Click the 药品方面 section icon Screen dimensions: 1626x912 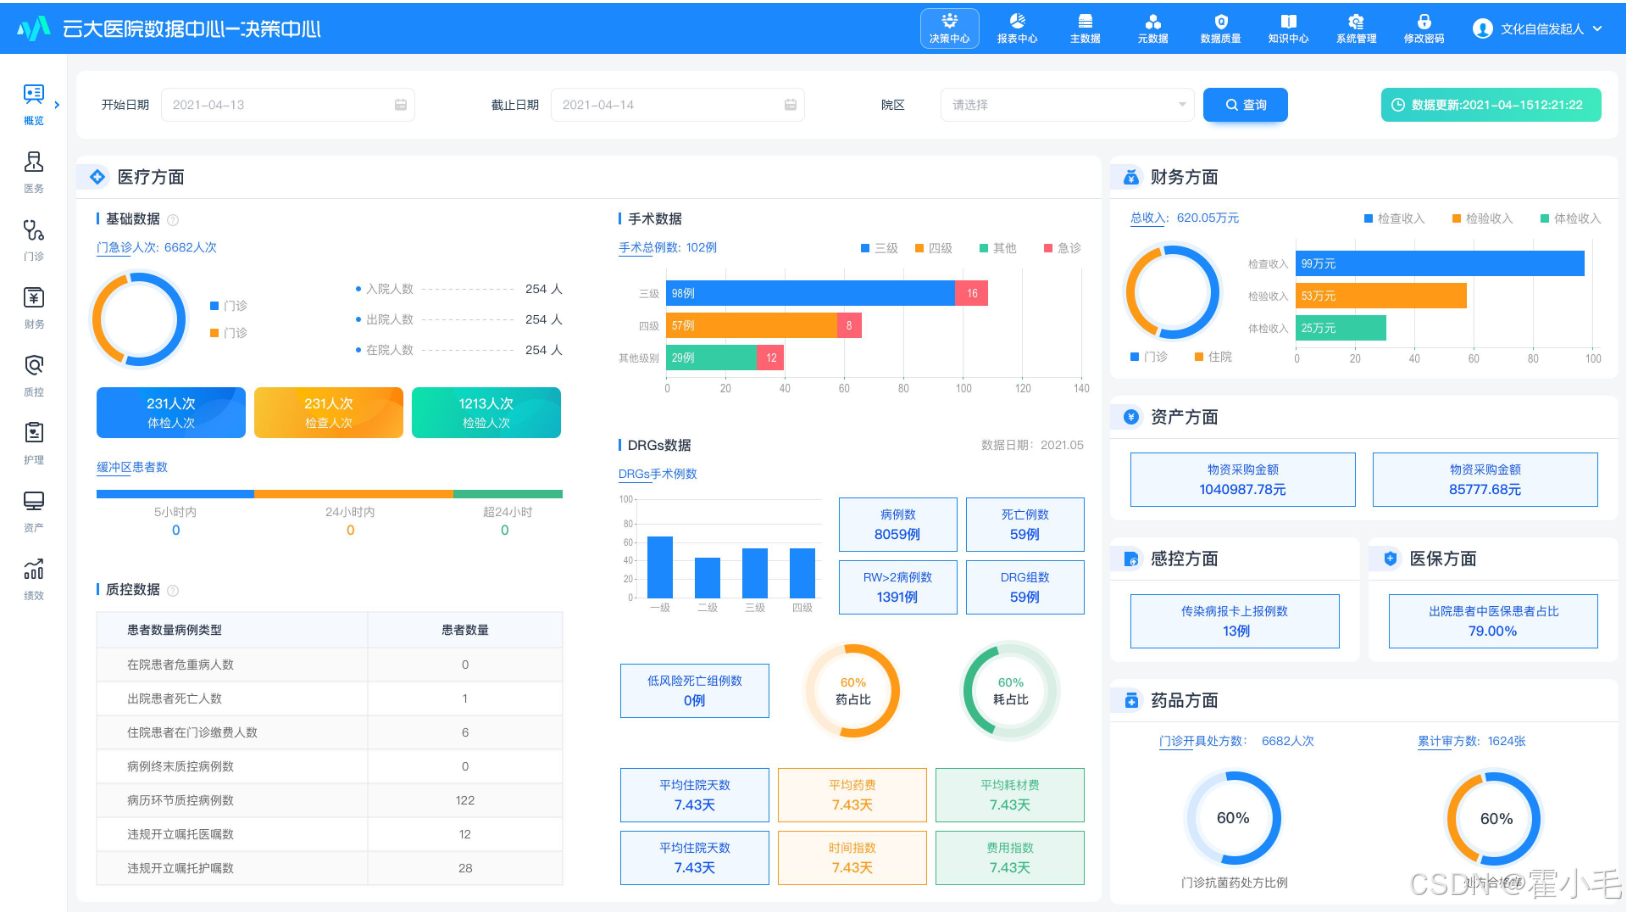(1131, 701)
